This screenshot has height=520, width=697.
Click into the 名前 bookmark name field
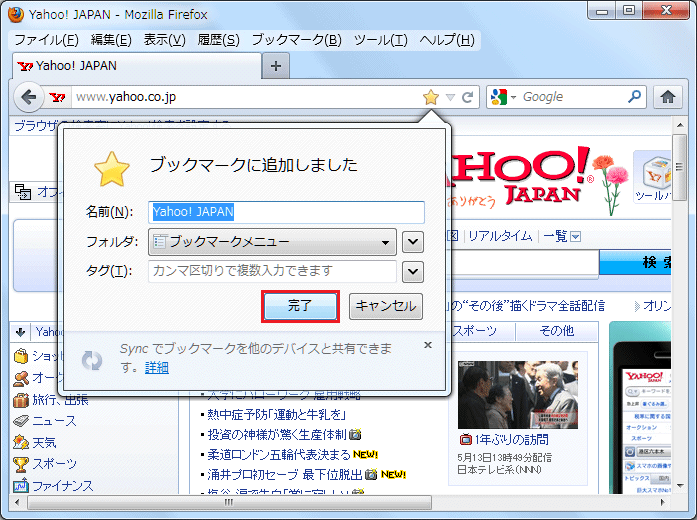286,212
